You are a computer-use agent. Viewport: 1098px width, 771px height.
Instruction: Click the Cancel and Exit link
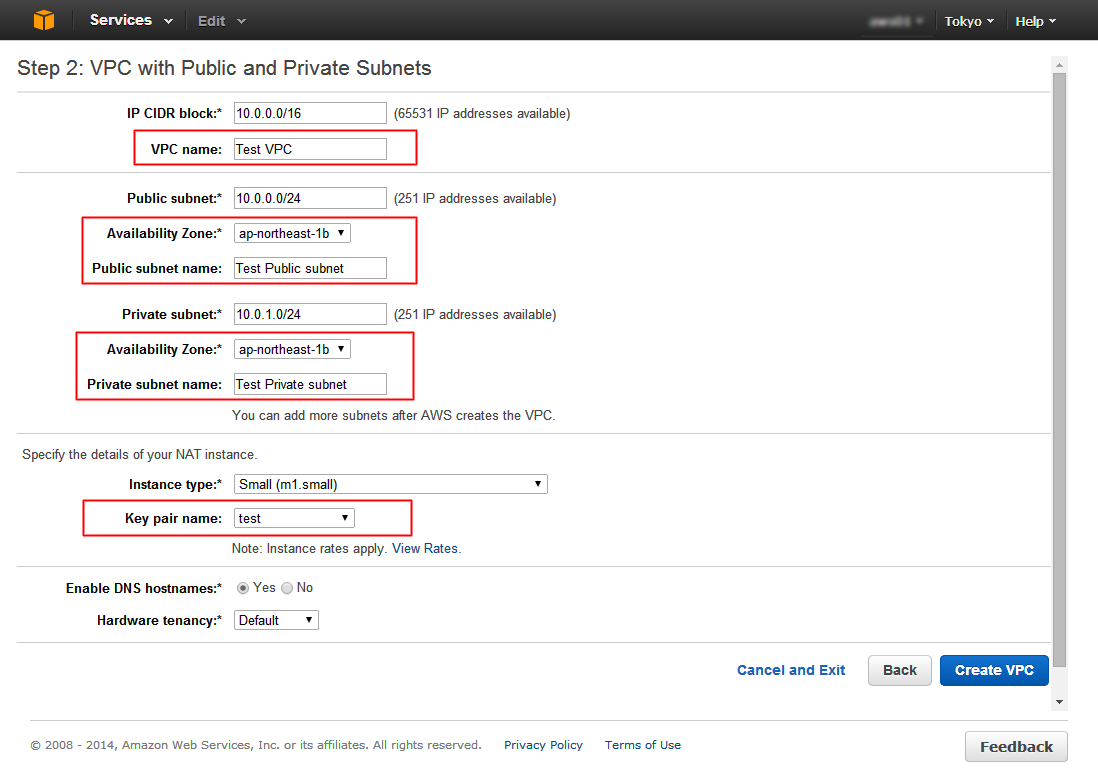791,670
